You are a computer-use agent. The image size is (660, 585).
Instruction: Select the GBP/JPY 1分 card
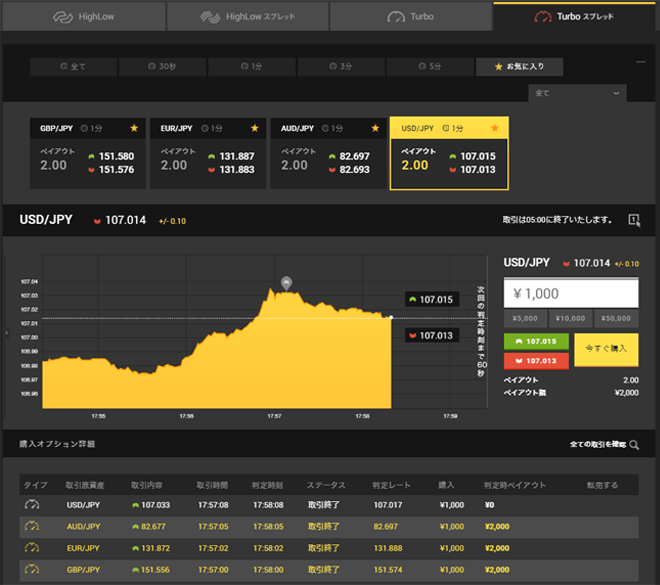[88, 153]
